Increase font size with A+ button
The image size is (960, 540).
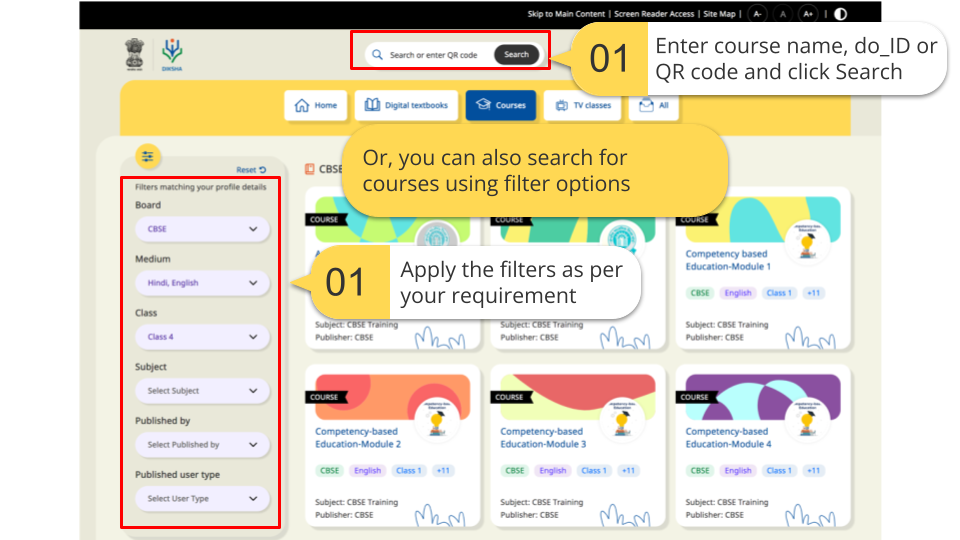pyautogui.click(x=808, y=14)
